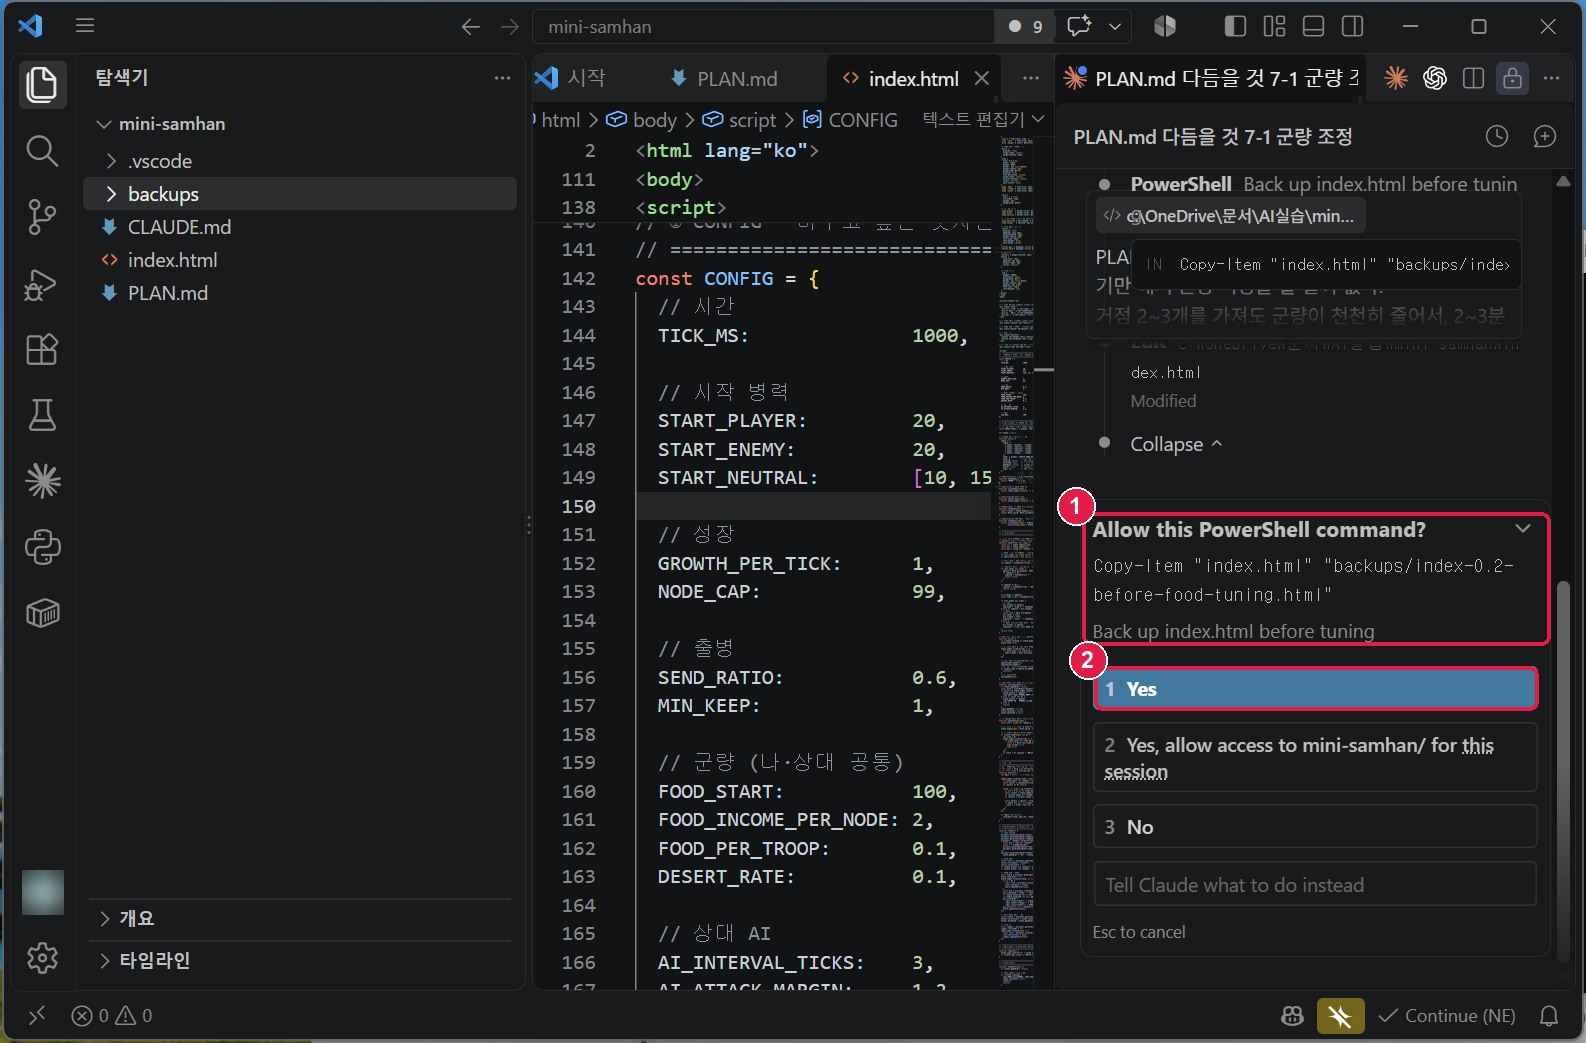Expand the 개요 outline section
The height and width of the screenshot is (1043, 1586).
pos(104,919)
